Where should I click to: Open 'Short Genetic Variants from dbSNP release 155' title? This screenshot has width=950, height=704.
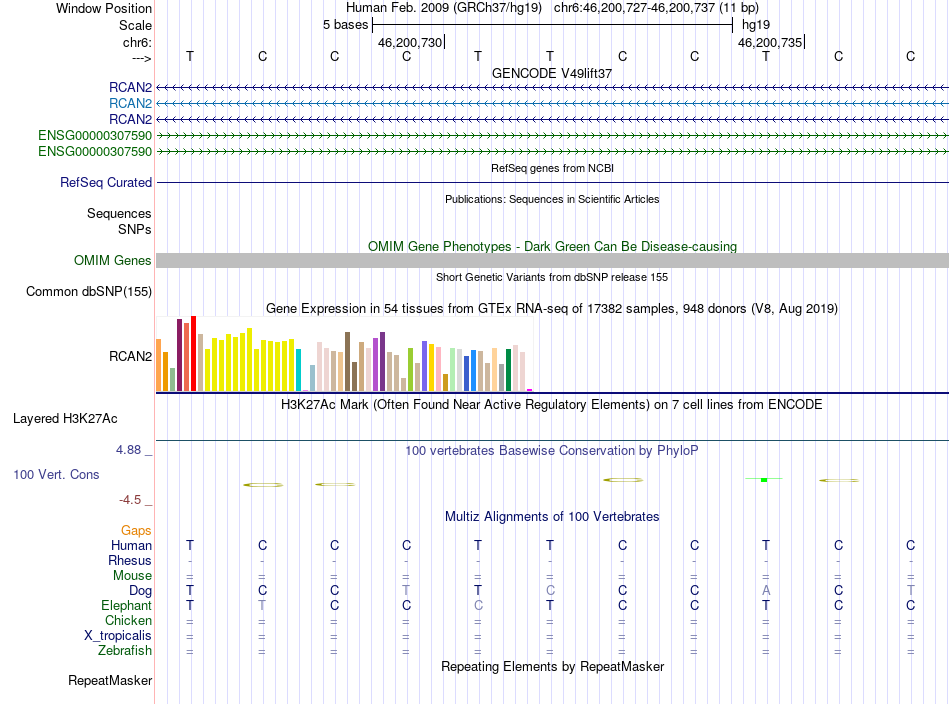pos(552,277)
